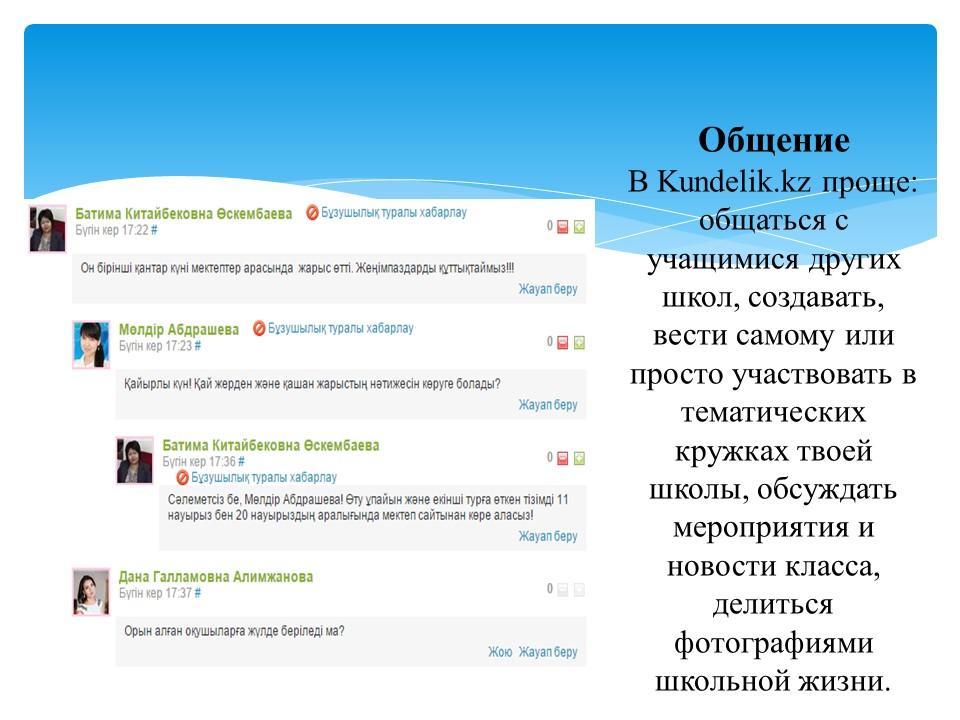Viewport: 960px width, 720px height.
Task: Click the # permalink after 17:22
Action: coord(154,230)
